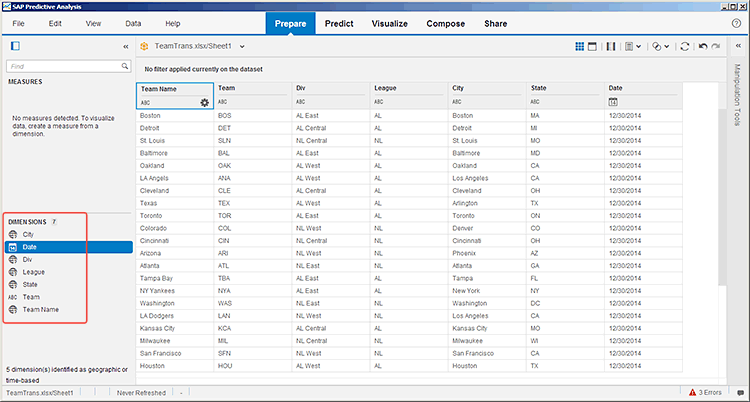The height and width of the screenshot is (402, 750).
Task: Click the globe icon next to League dimension
Action: tap(13, 272)
